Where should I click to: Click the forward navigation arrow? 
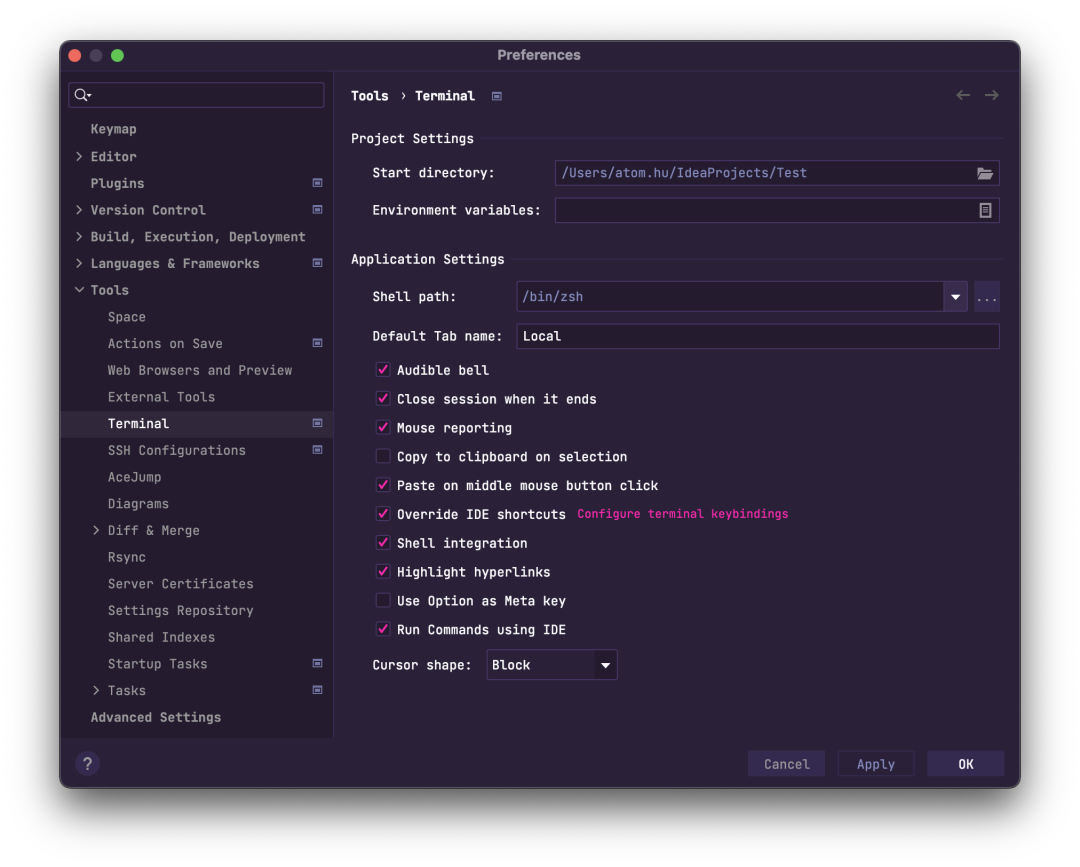(x=991, y=94)
